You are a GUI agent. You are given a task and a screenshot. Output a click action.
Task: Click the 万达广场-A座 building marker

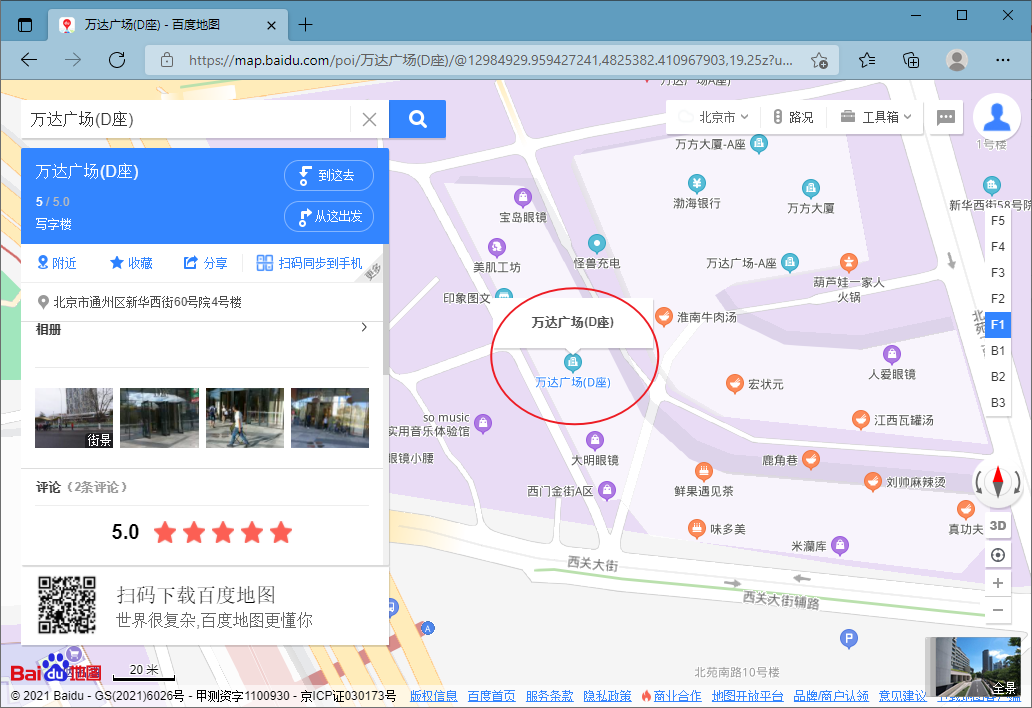(789, 263)
